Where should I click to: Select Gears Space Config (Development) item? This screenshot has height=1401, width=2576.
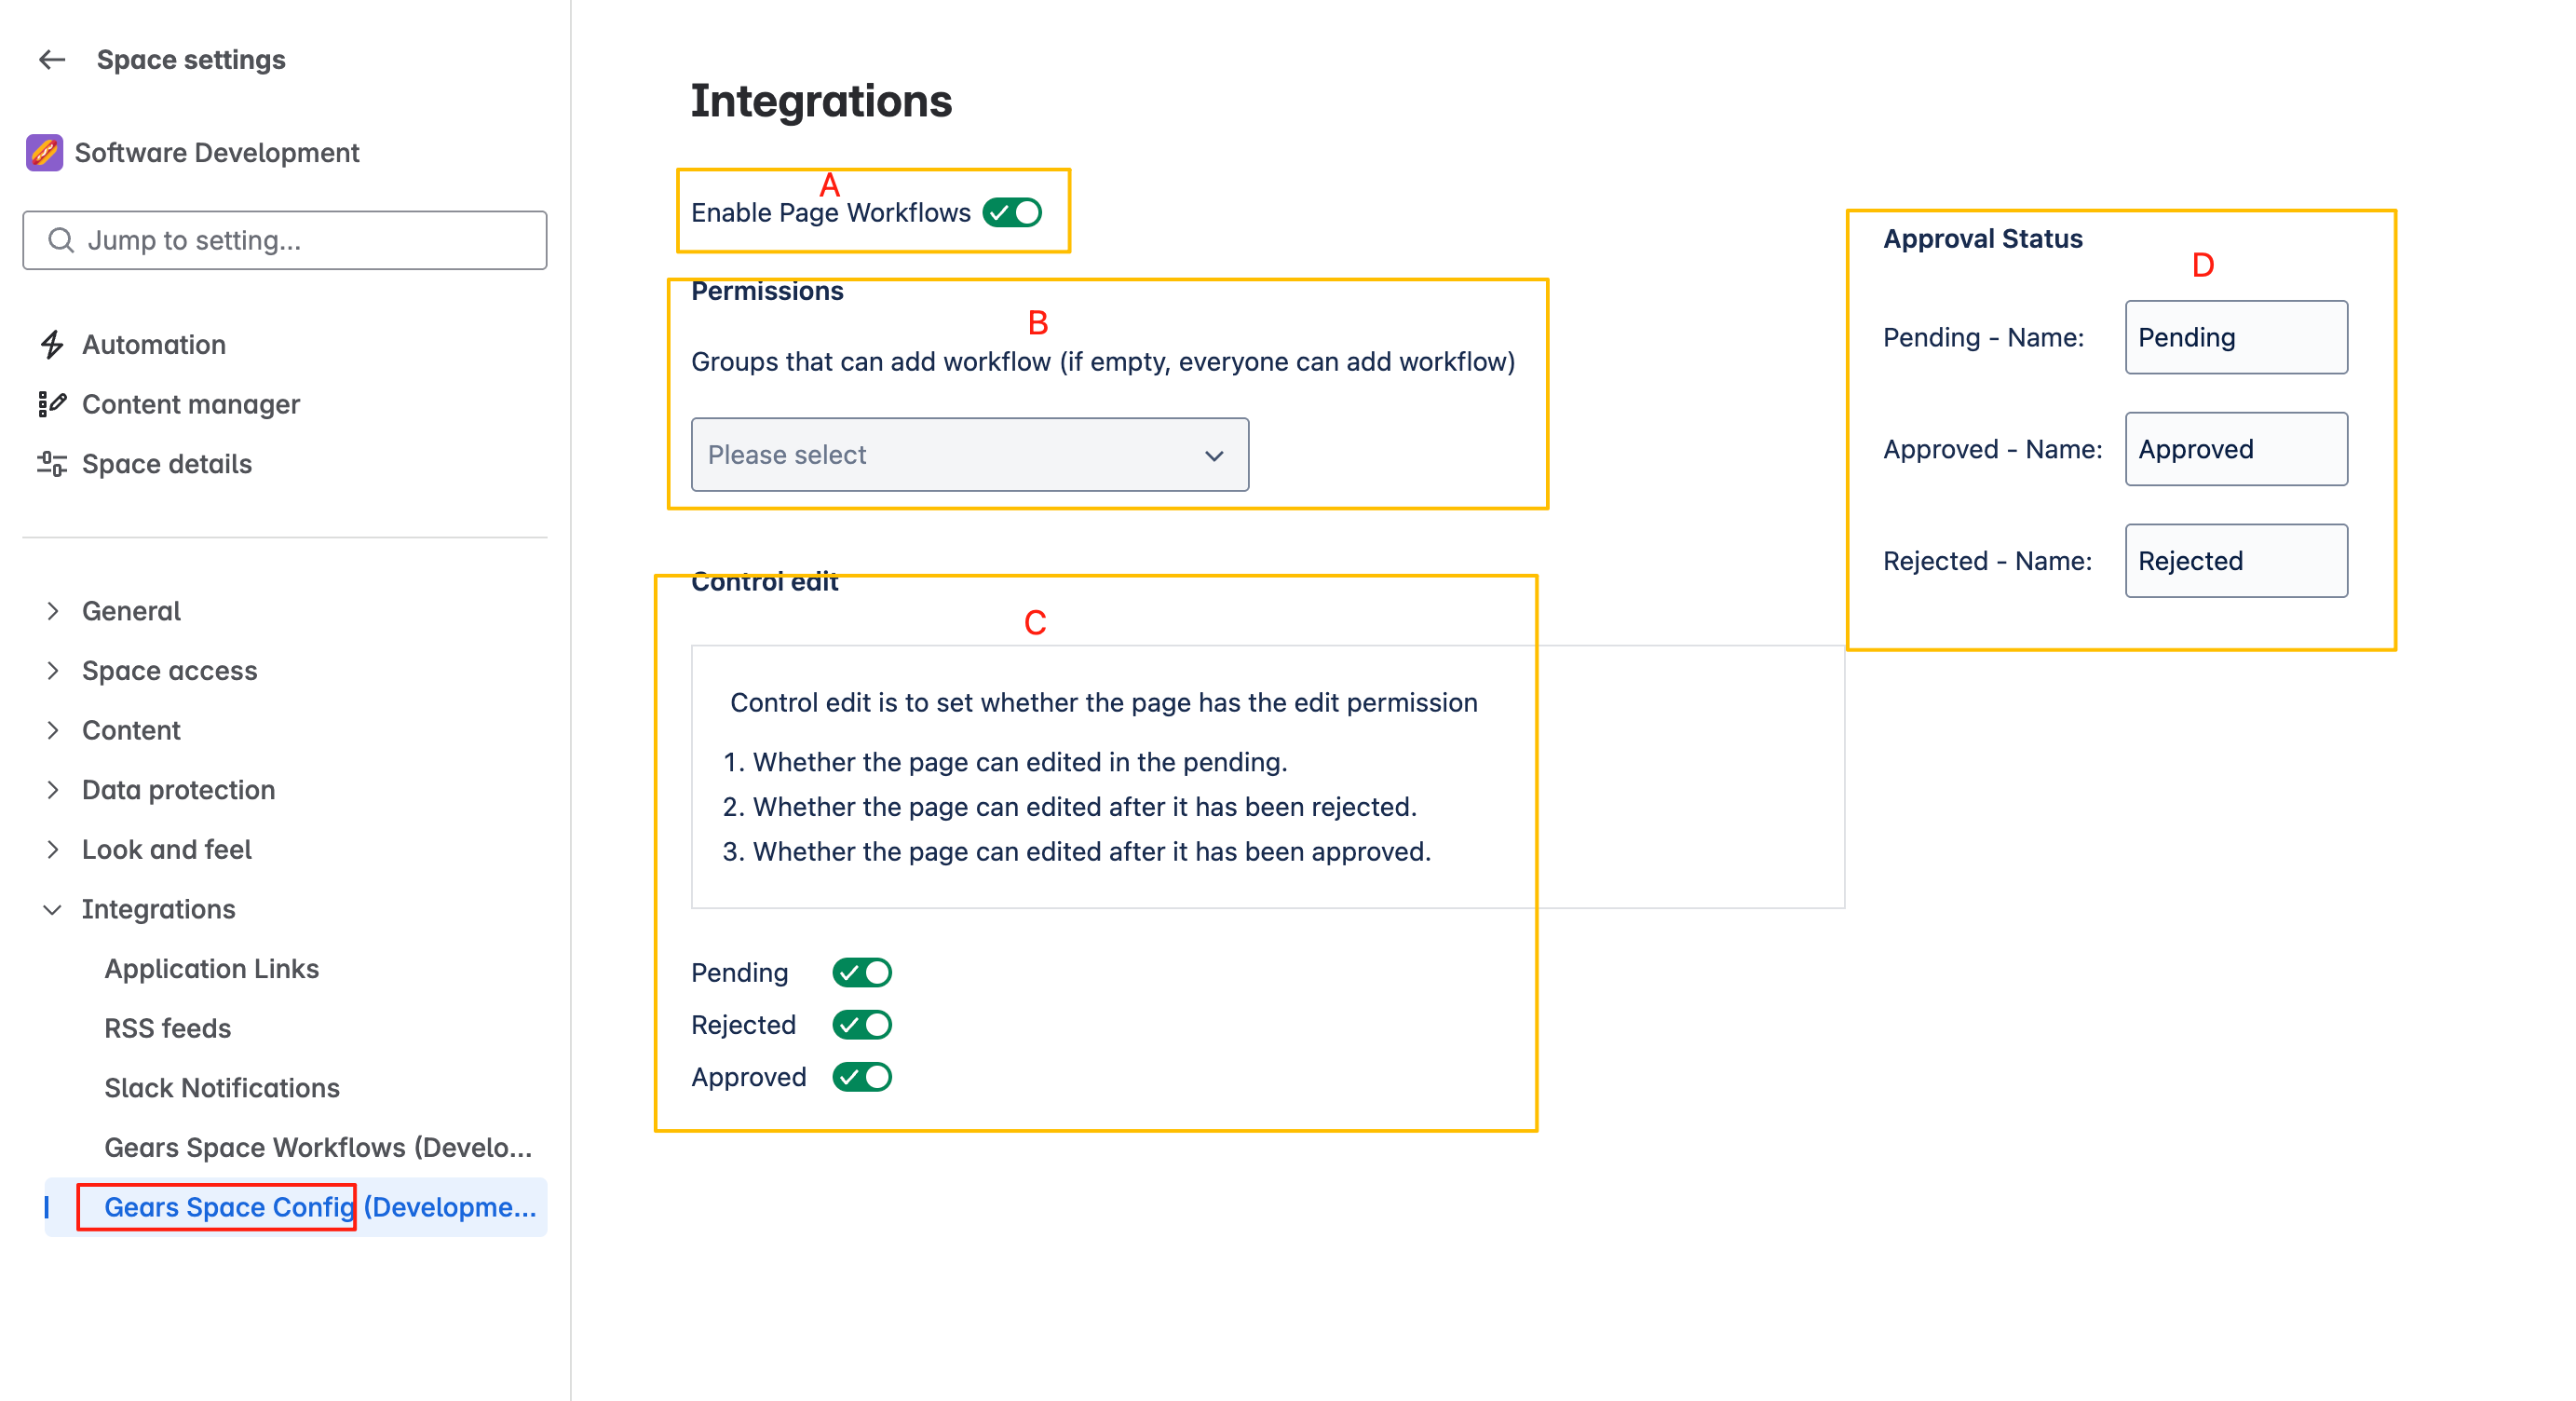click(x=296, y=1207)
